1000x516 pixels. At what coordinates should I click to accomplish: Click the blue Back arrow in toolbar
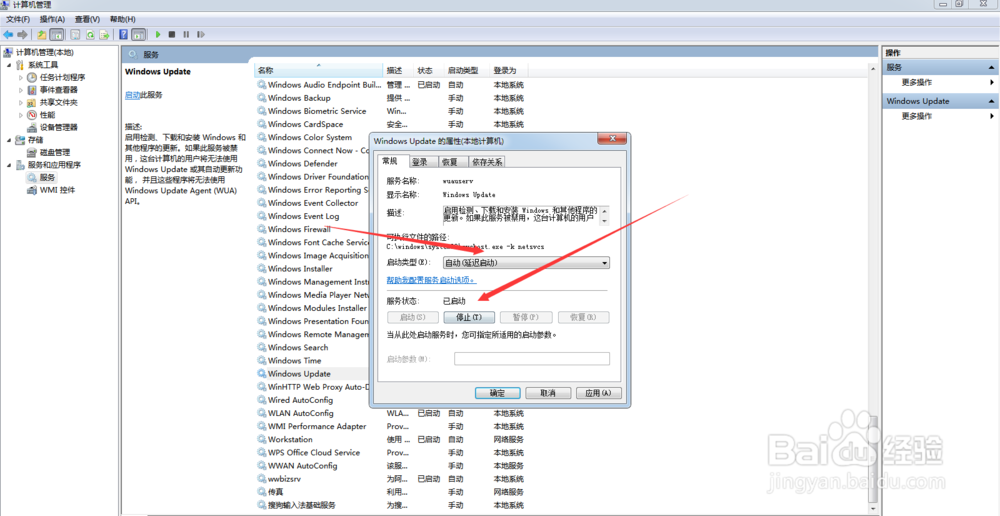point(8,34)
